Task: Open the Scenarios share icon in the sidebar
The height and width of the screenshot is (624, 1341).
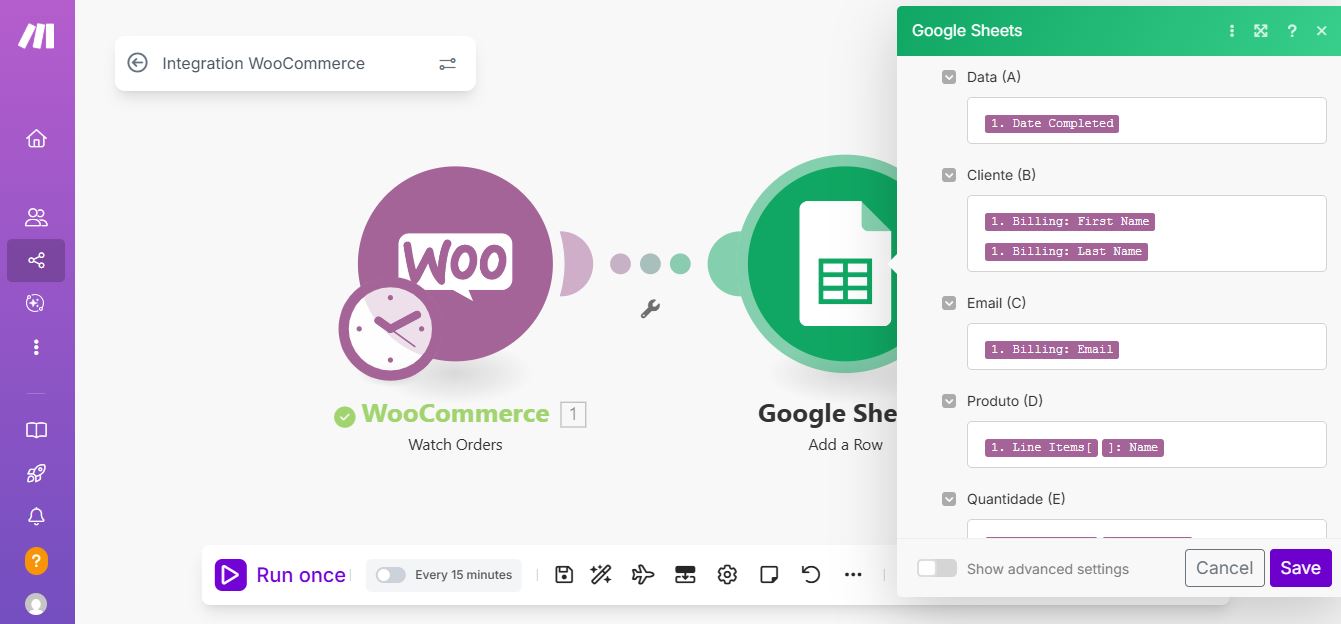Action: (36, 261)
